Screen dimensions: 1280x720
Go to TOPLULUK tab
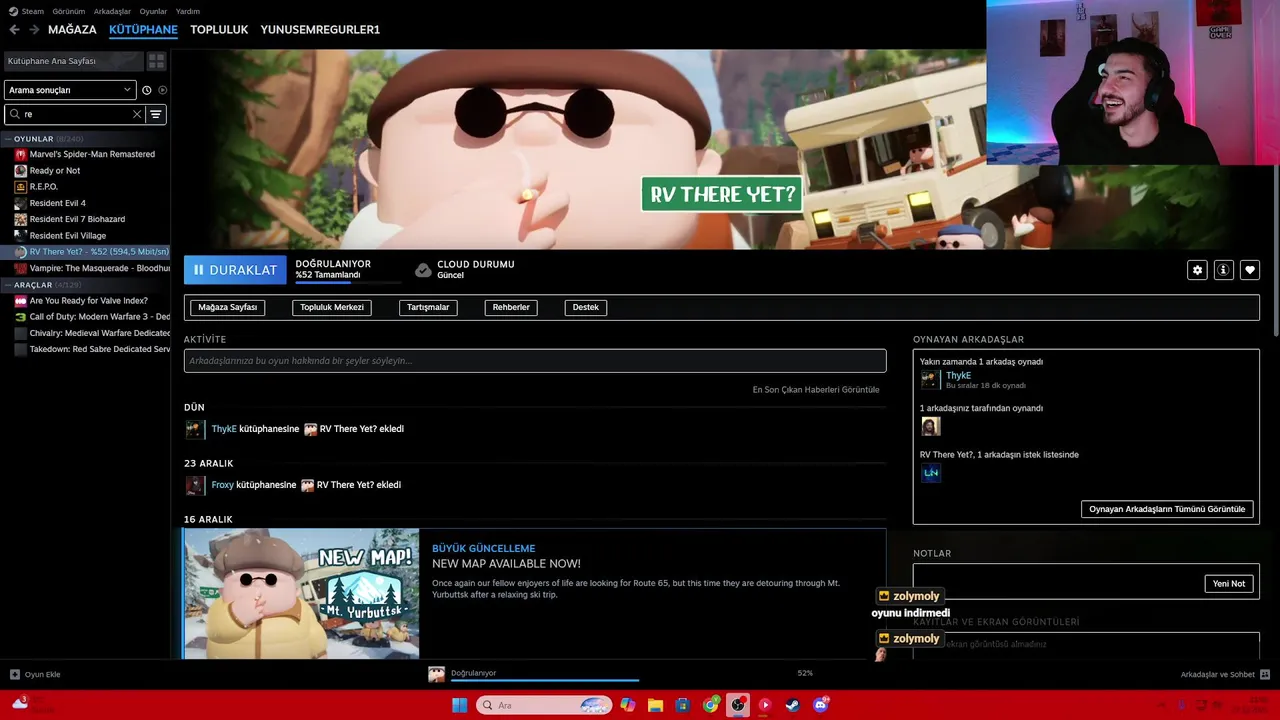pyautogui.click(x=219, y=30)
